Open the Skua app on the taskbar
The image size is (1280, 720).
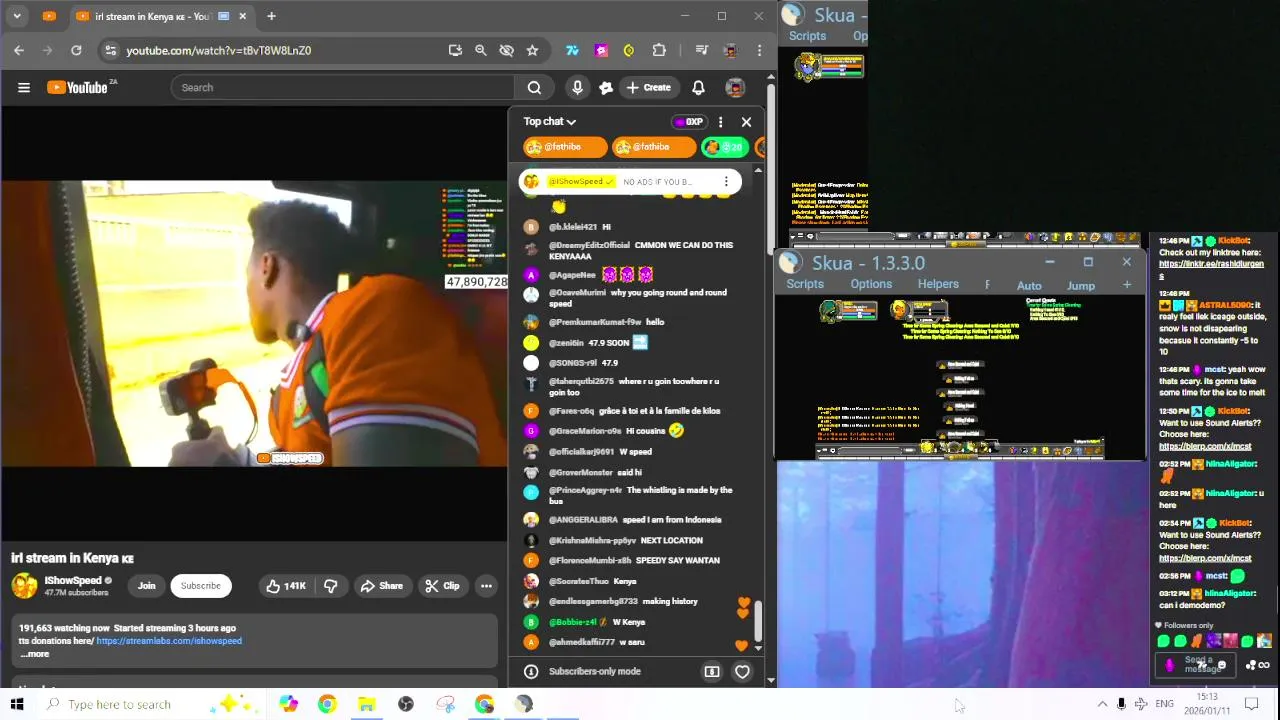coord(523,704)
